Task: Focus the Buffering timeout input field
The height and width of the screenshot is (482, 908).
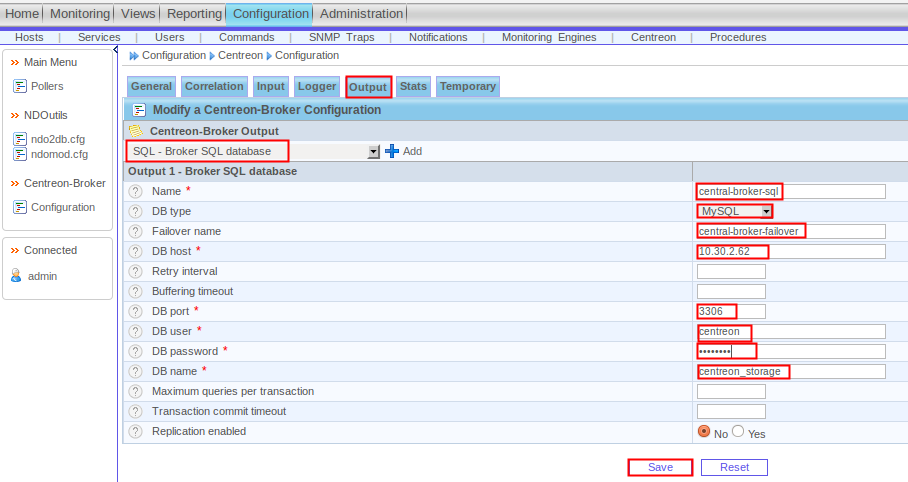Action: 731,291
